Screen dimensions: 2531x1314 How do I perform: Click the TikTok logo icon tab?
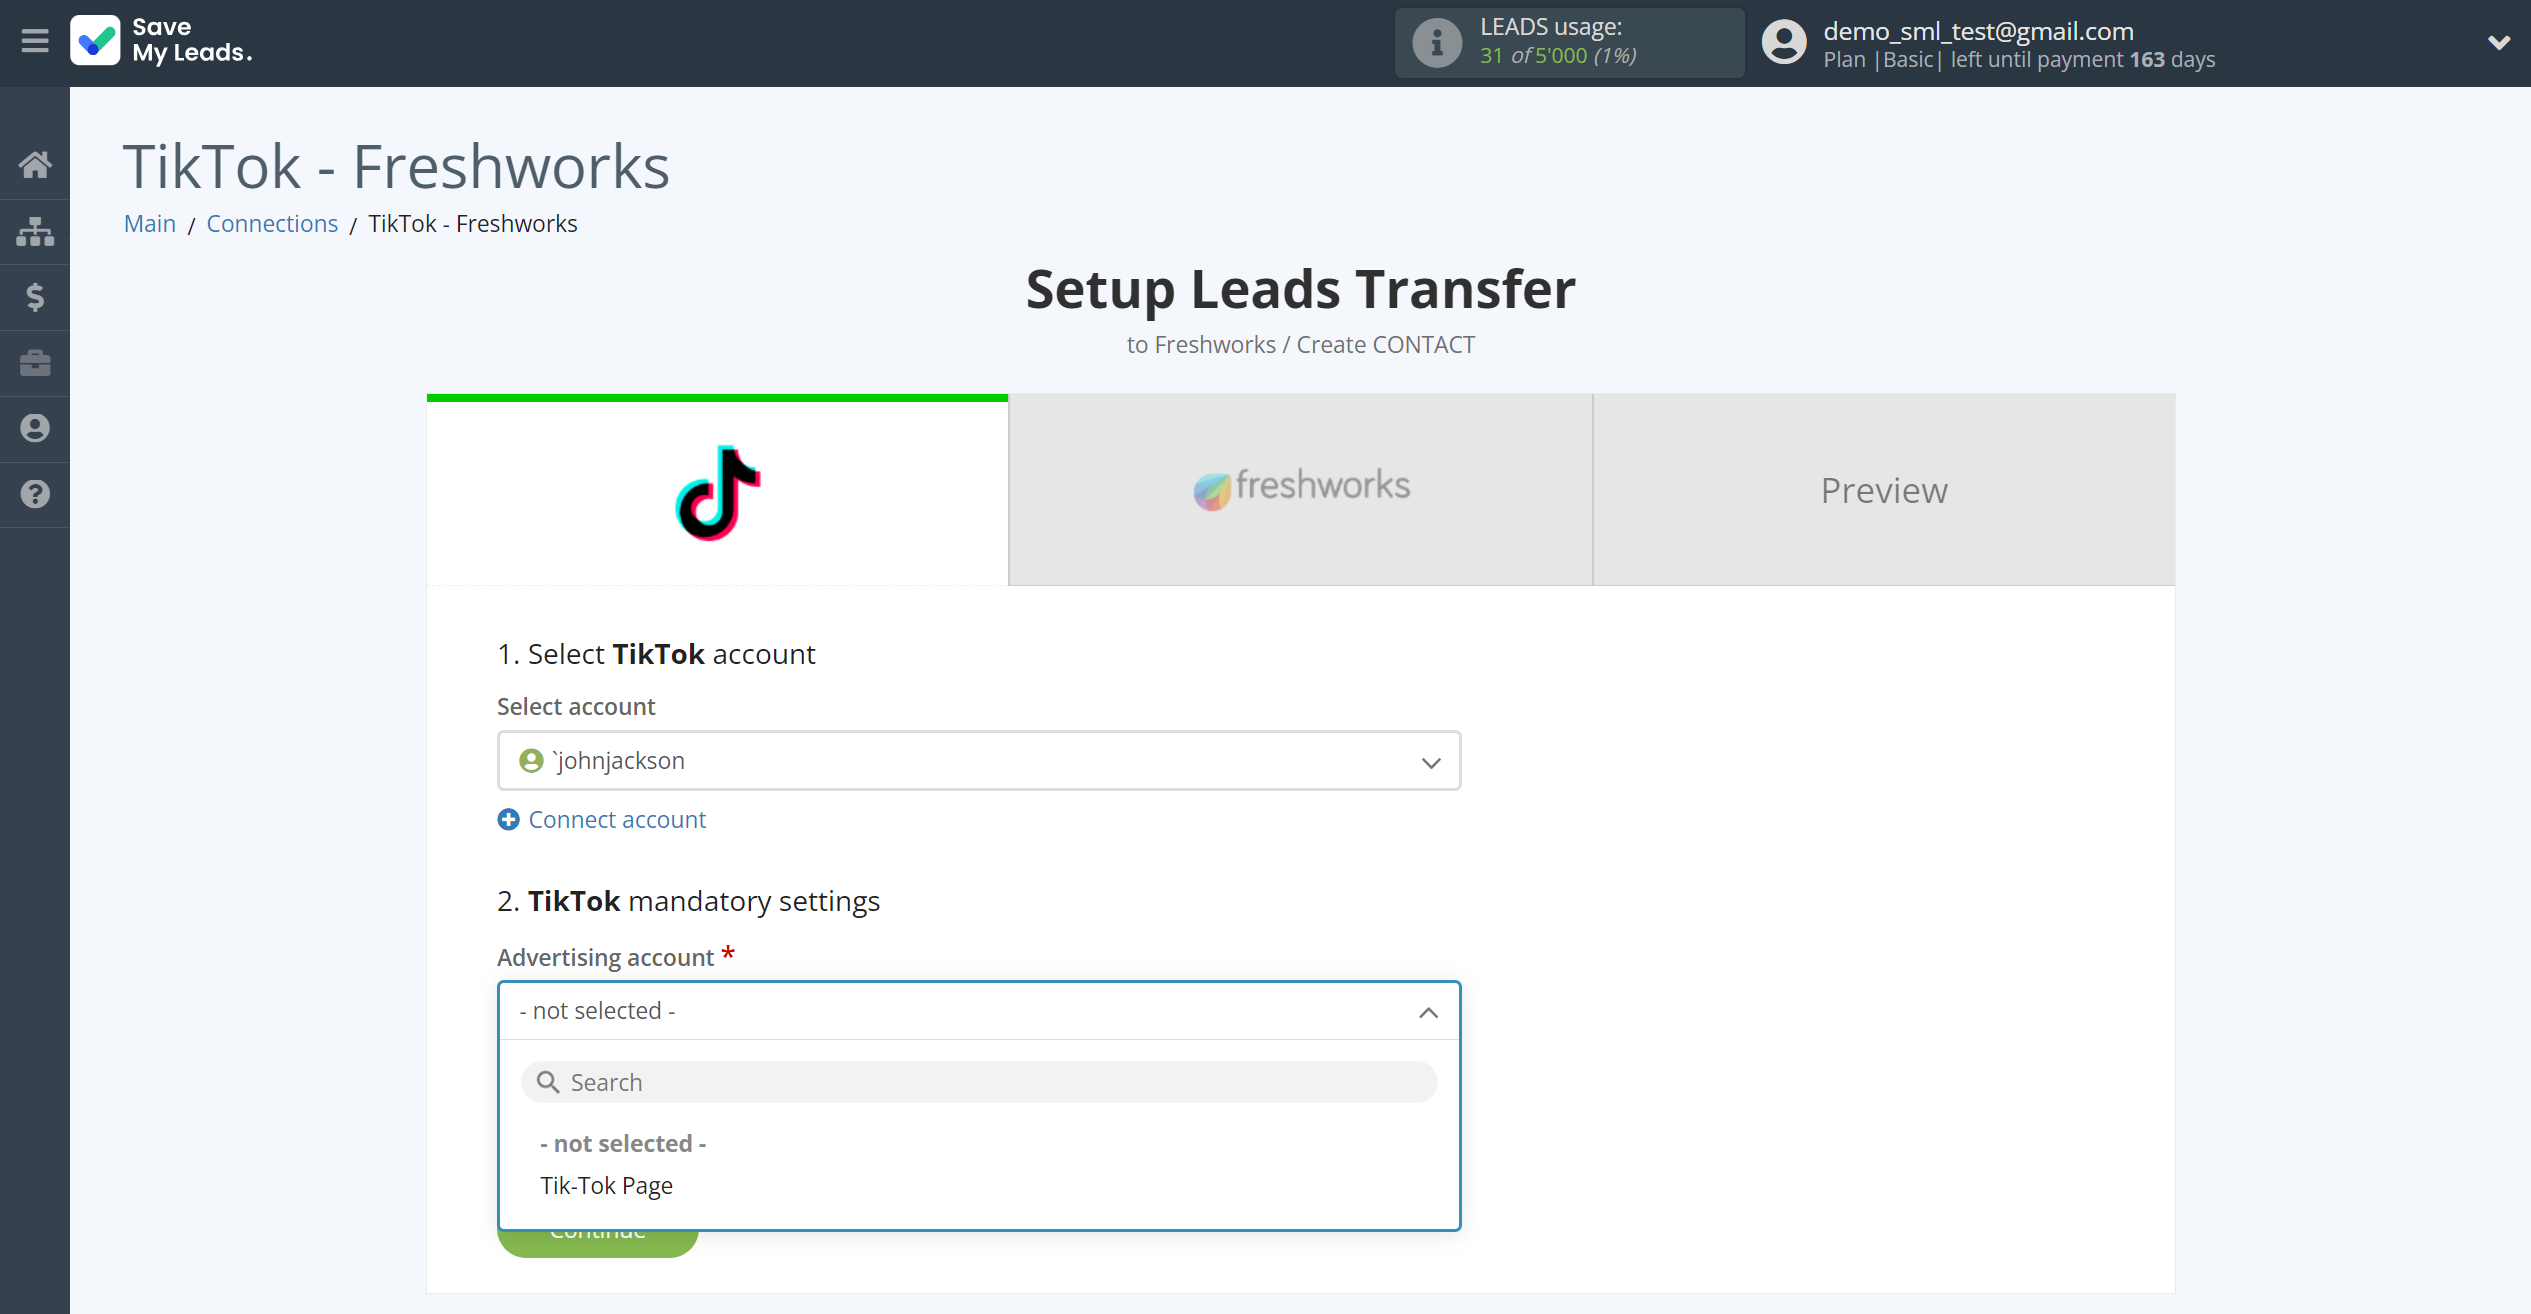[716, 489]
